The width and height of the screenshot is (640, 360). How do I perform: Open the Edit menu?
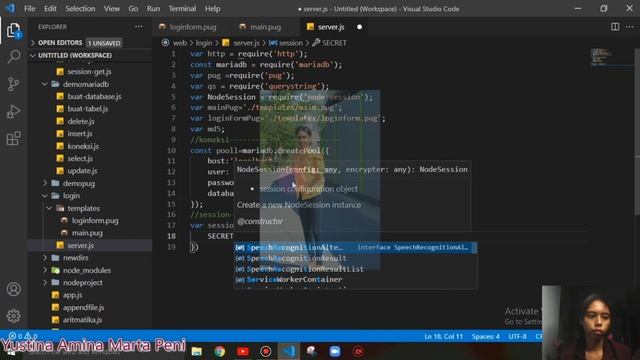click(50, 9)
